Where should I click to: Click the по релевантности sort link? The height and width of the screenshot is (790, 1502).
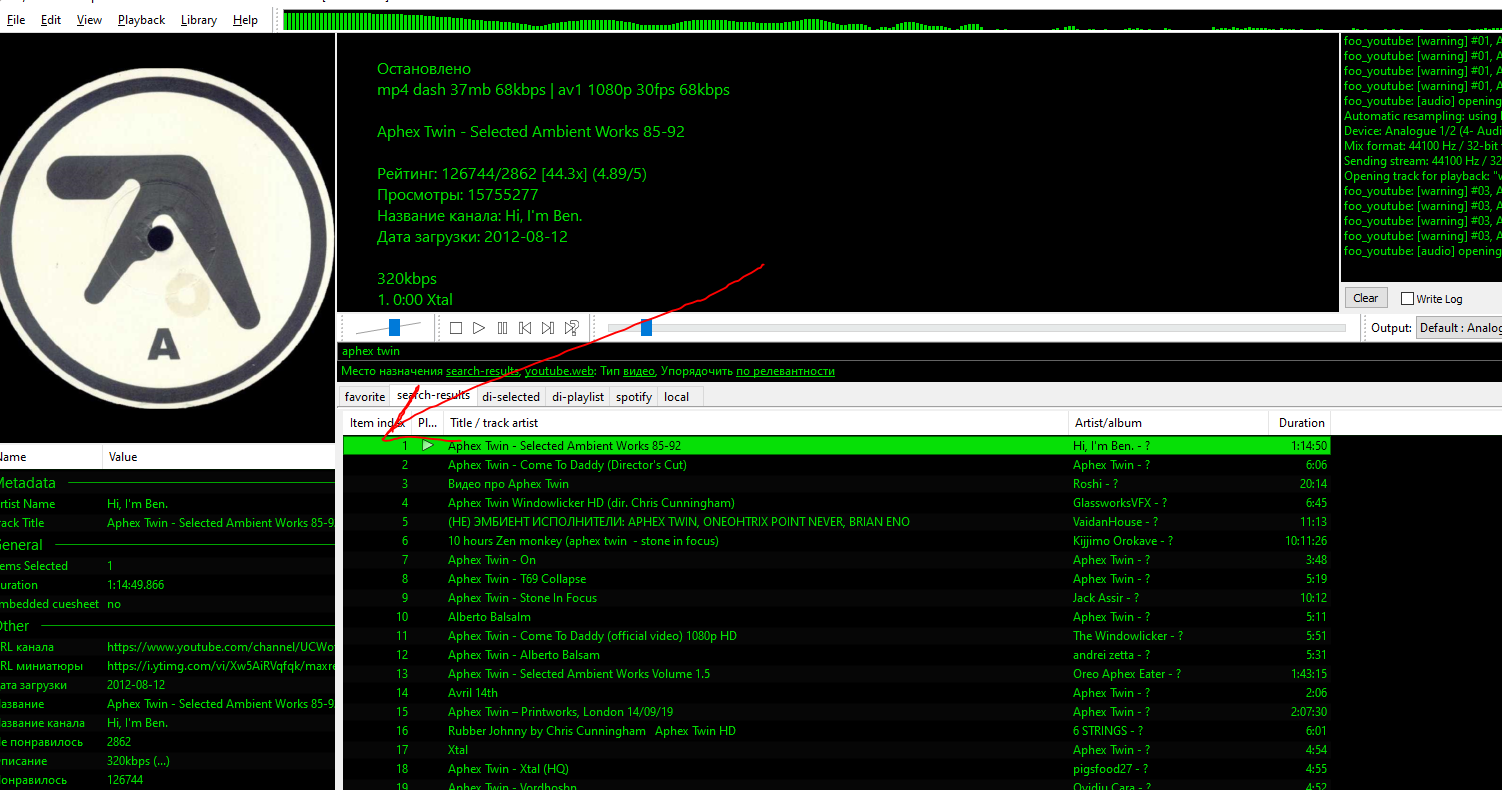click(785, 371)
